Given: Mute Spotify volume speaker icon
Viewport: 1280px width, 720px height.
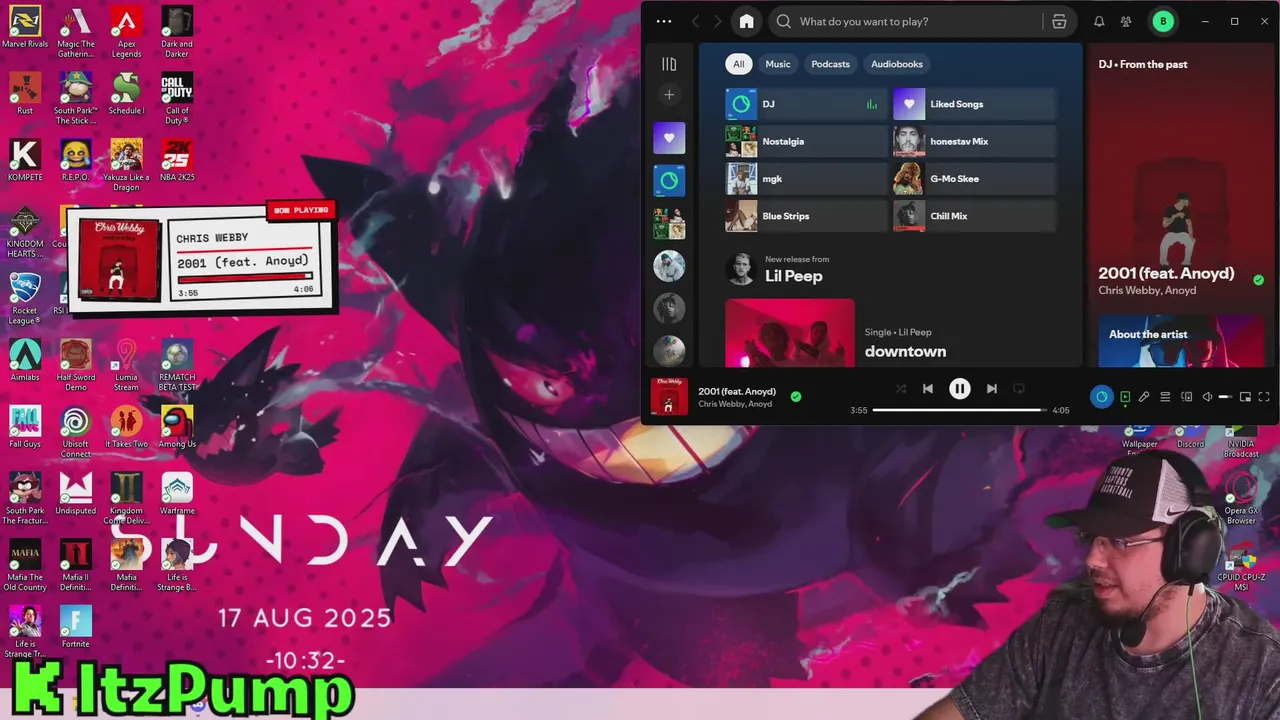Looking at the screenshot, I should click(x=1207, y=397).
